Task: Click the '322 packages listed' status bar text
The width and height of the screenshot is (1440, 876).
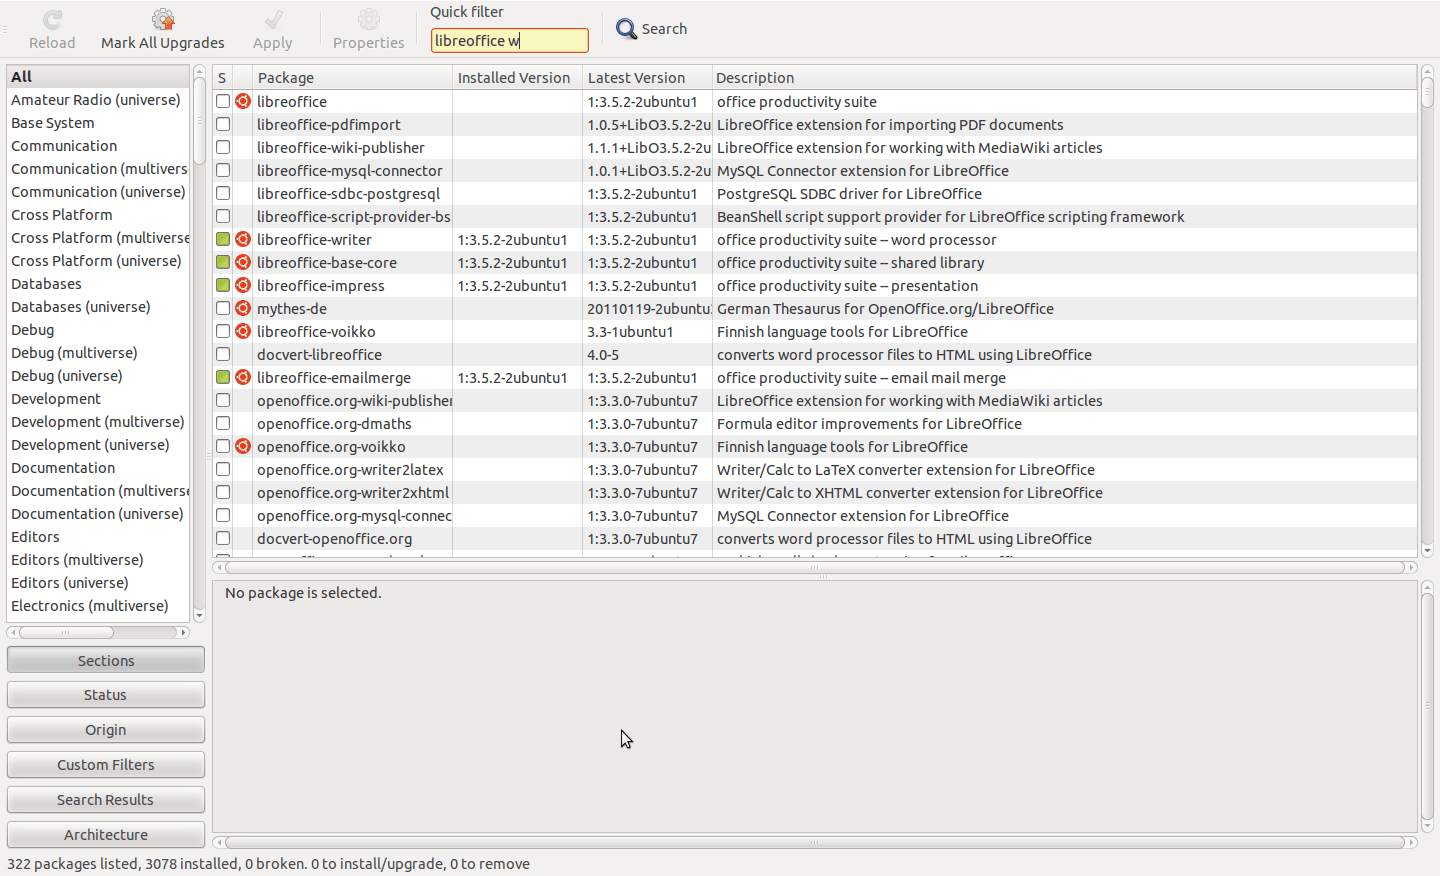Action: pos(73,864)
